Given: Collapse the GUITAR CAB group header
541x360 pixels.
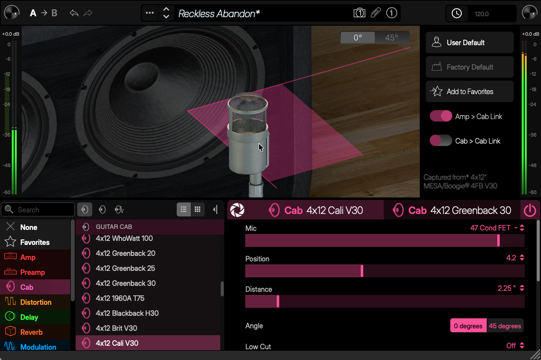Looking at the screenshot, I should [150, 227].
